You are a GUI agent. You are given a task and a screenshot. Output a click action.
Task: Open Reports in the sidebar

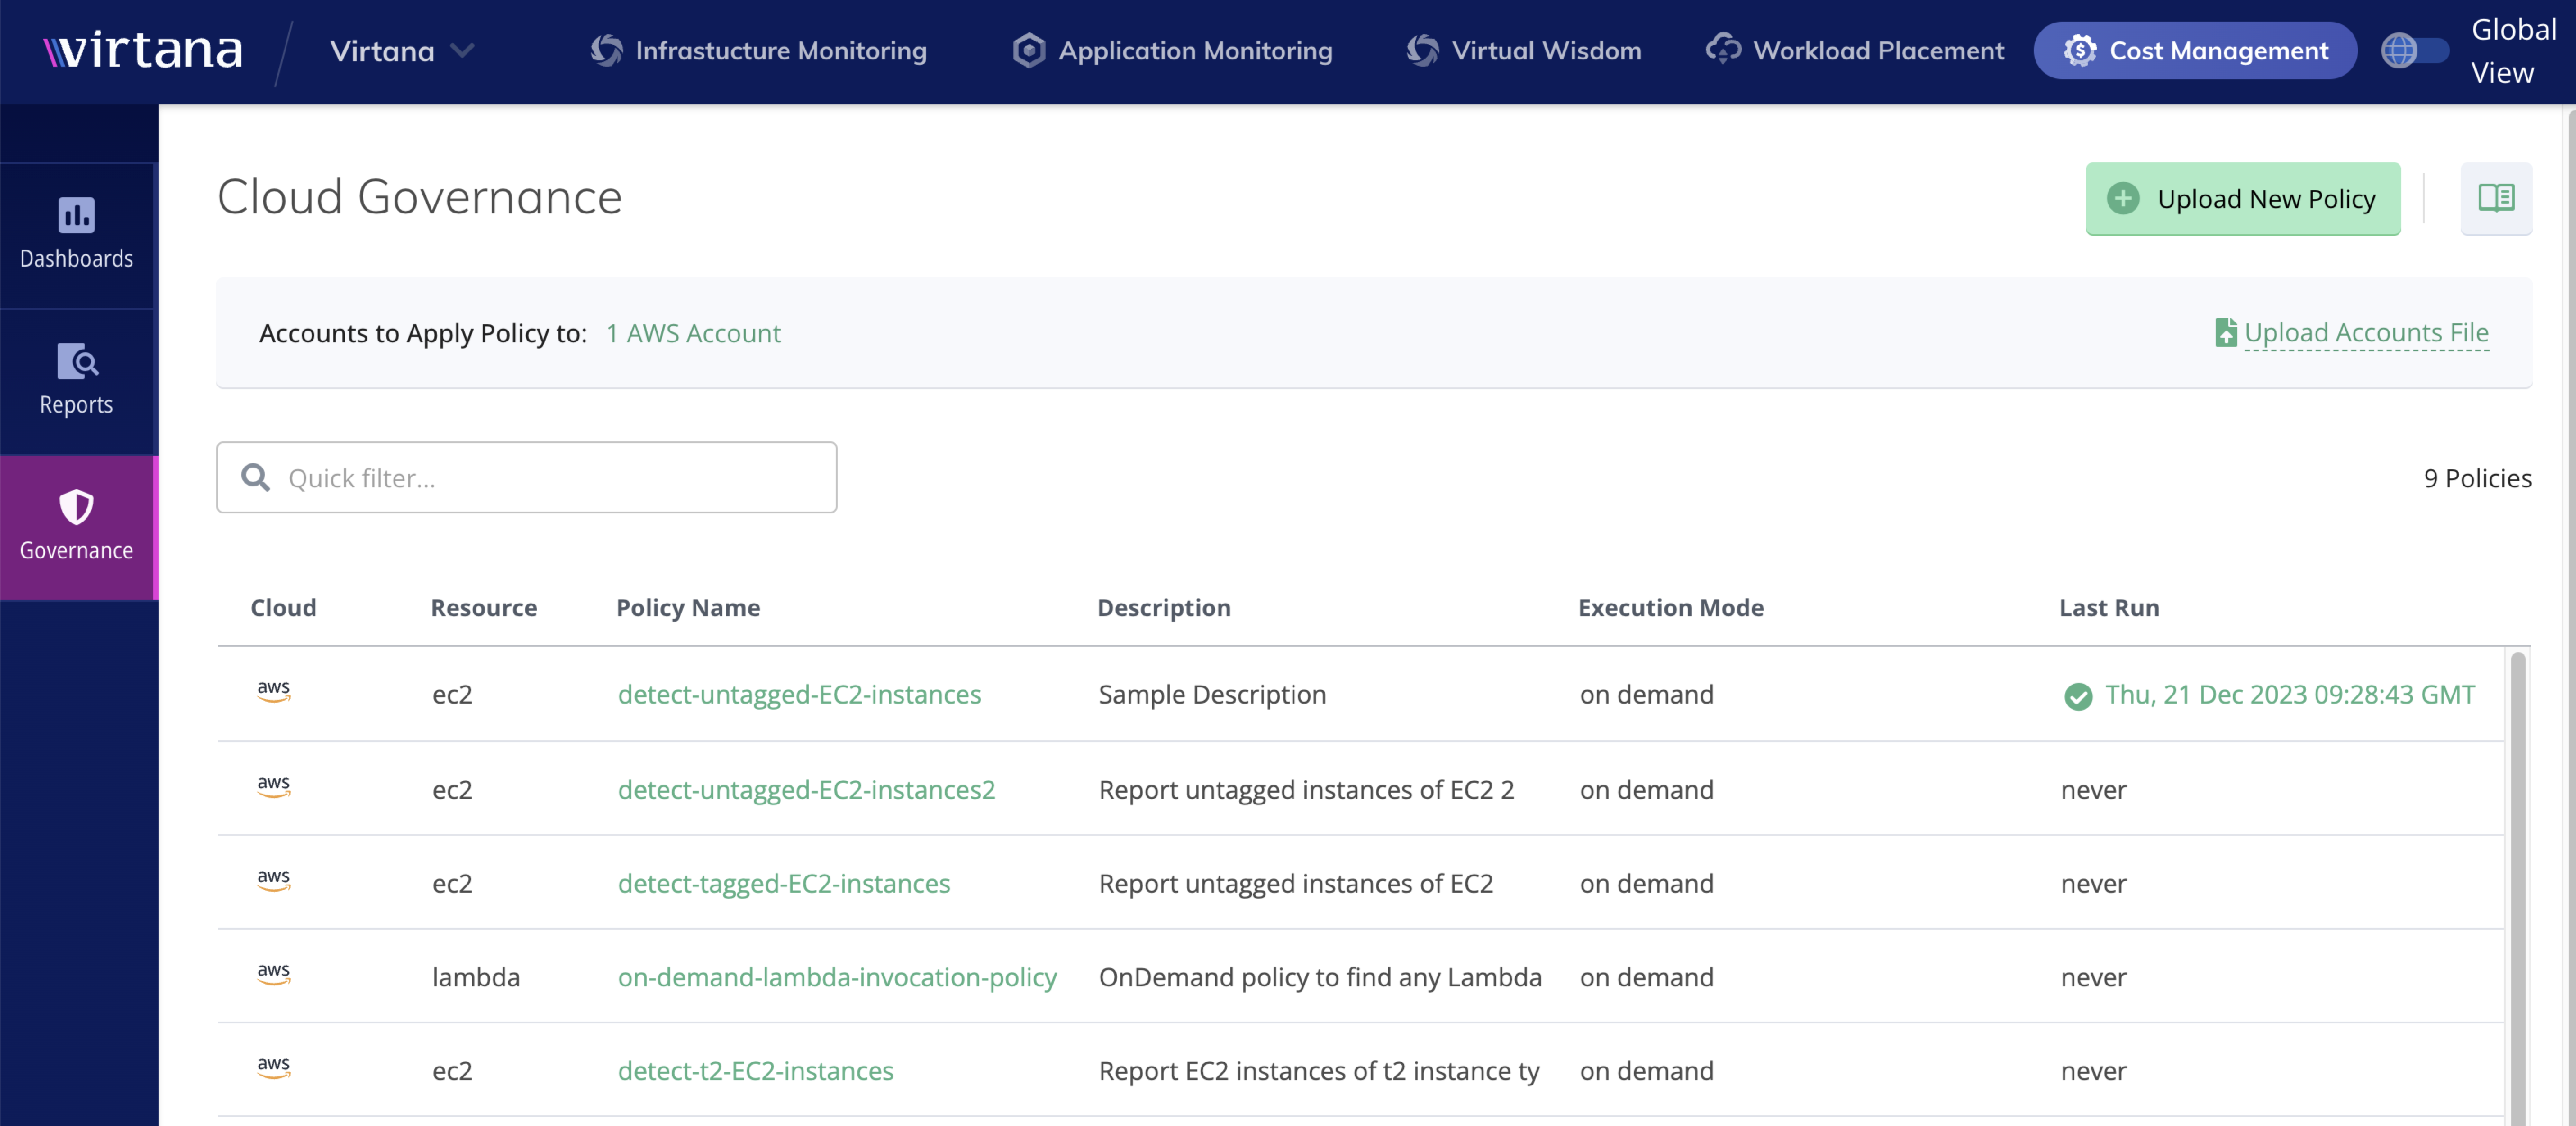point(77,381)
